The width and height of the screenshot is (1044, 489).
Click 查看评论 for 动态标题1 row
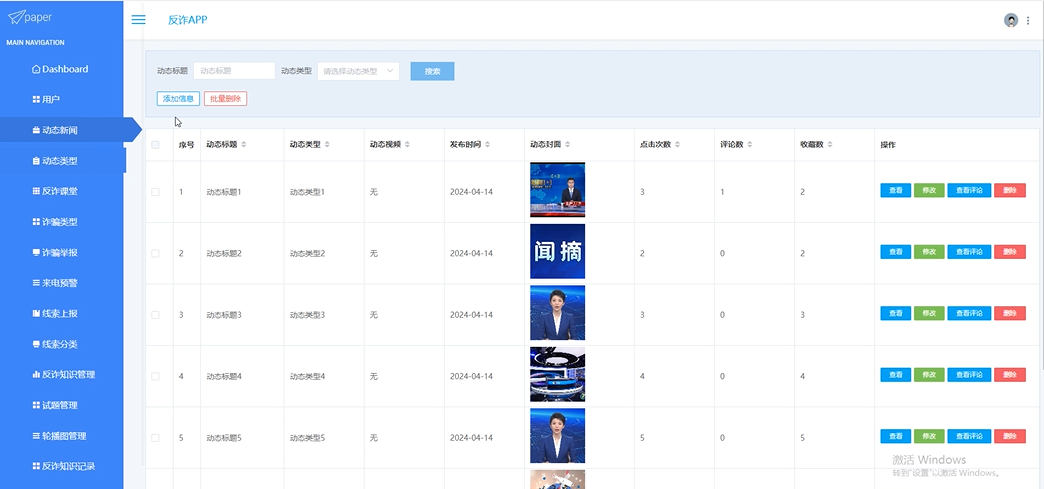pyautogui.click(x=969, y=191)
